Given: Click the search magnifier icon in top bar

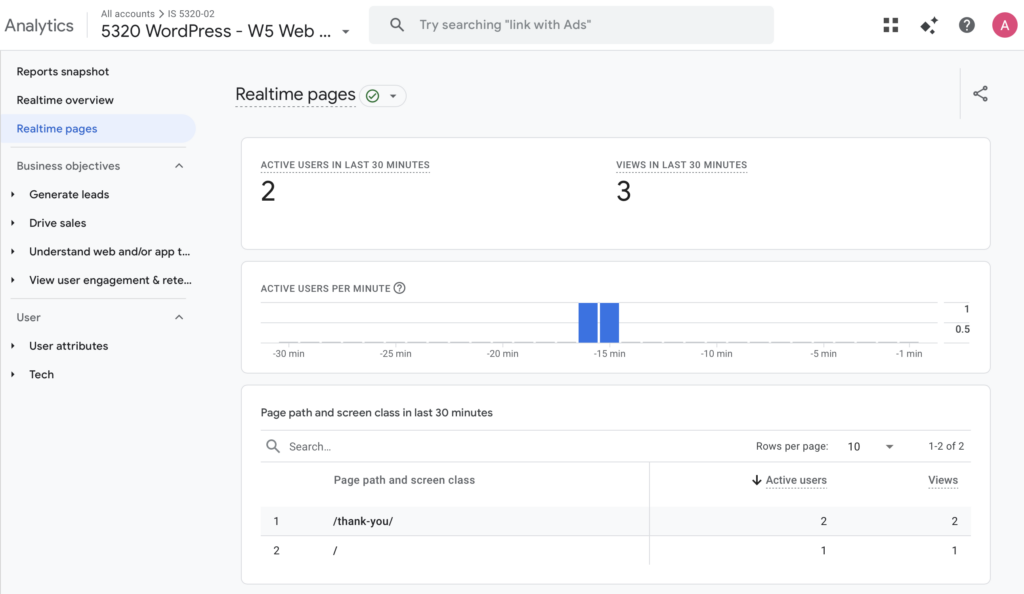Looking at the screenshot, I should click(397, 25).
